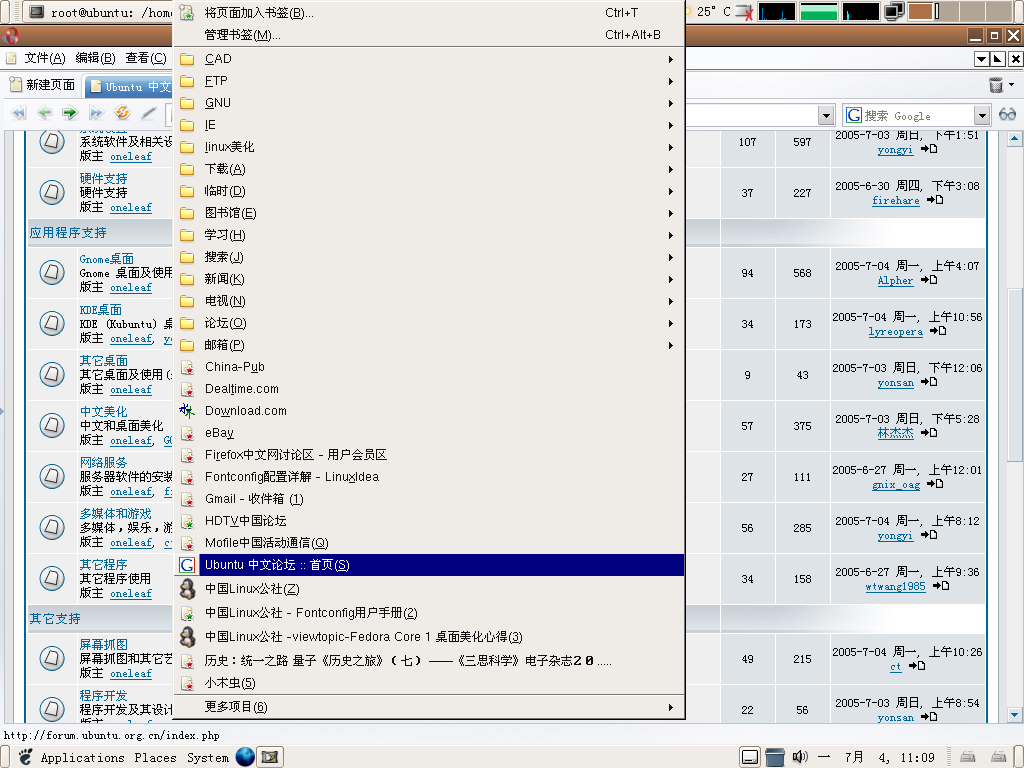Click the Opera logo in the title bar
This screenshot has width=1024, height=768.
coord(11,35)
